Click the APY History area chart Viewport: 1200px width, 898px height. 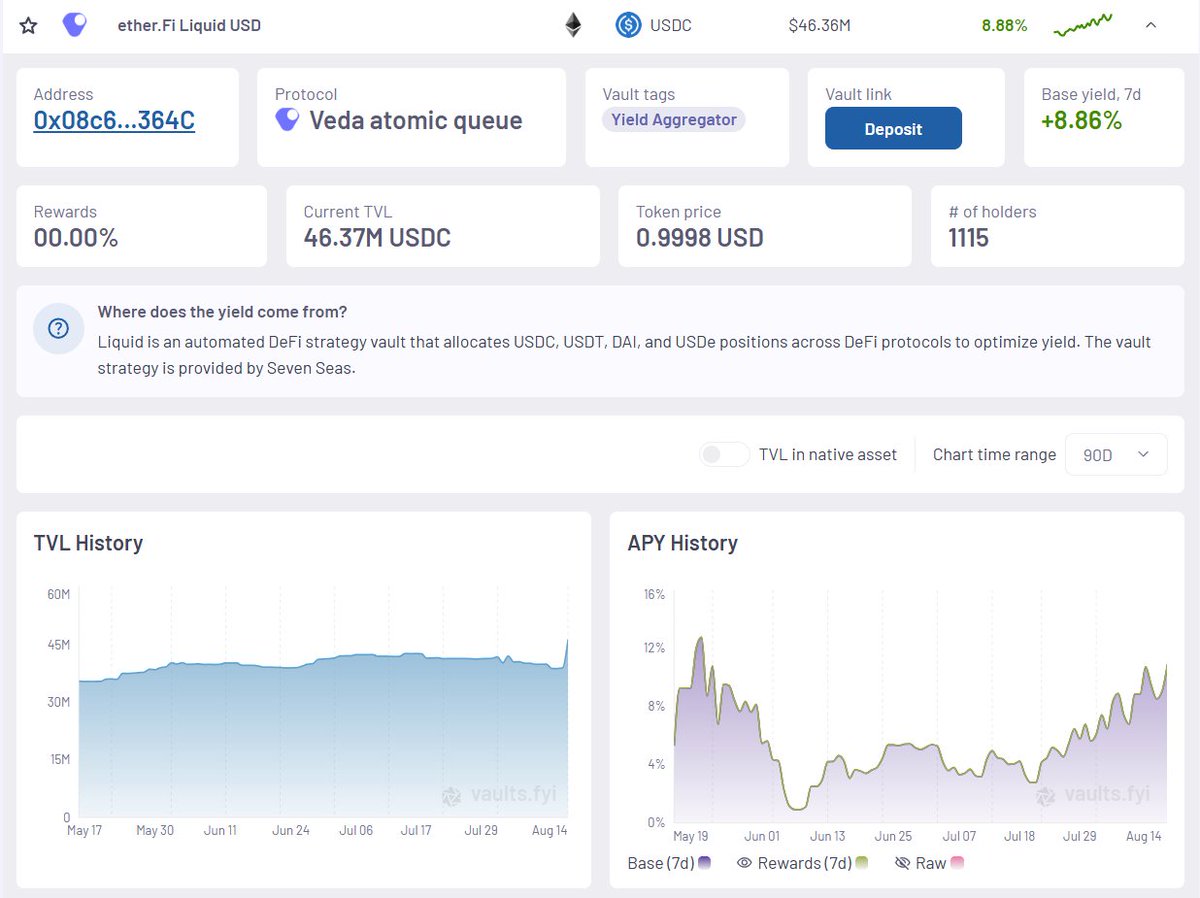(x=920, y=705)
